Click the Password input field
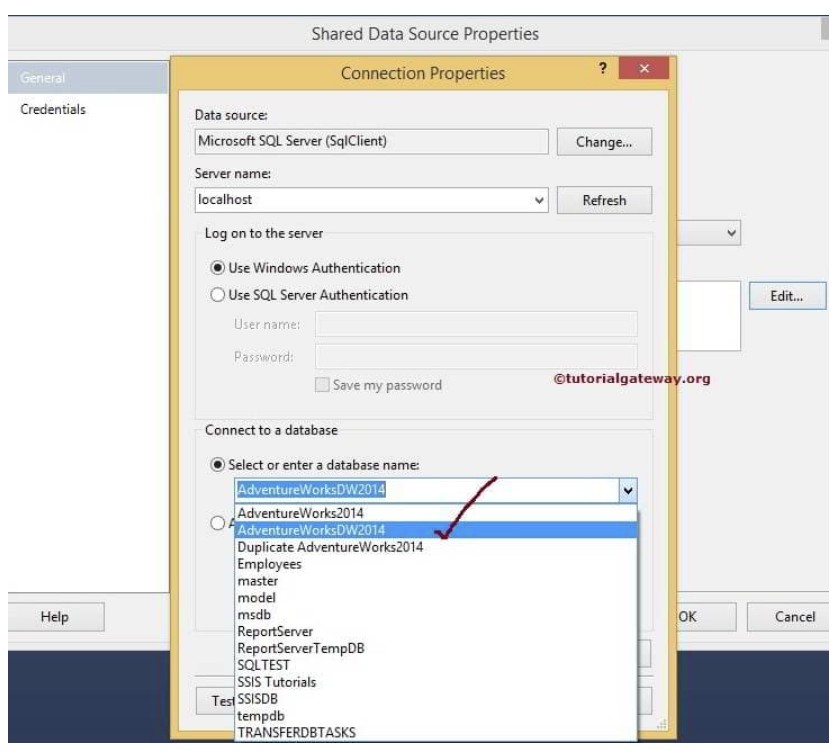 [476, 356]
